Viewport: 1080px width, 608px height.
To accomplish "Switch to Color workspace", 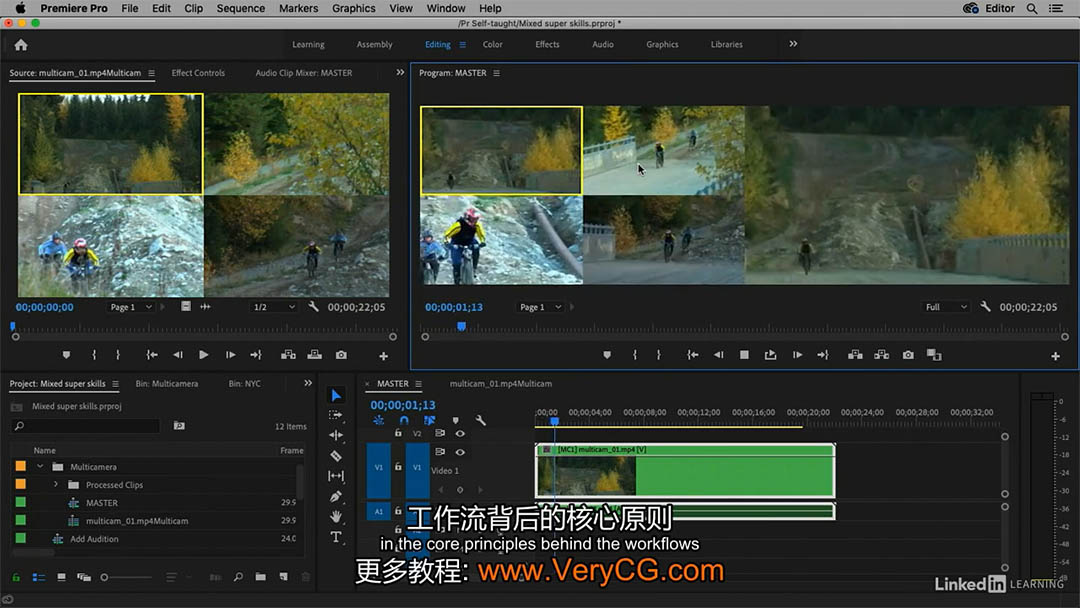I will point(492,44).
